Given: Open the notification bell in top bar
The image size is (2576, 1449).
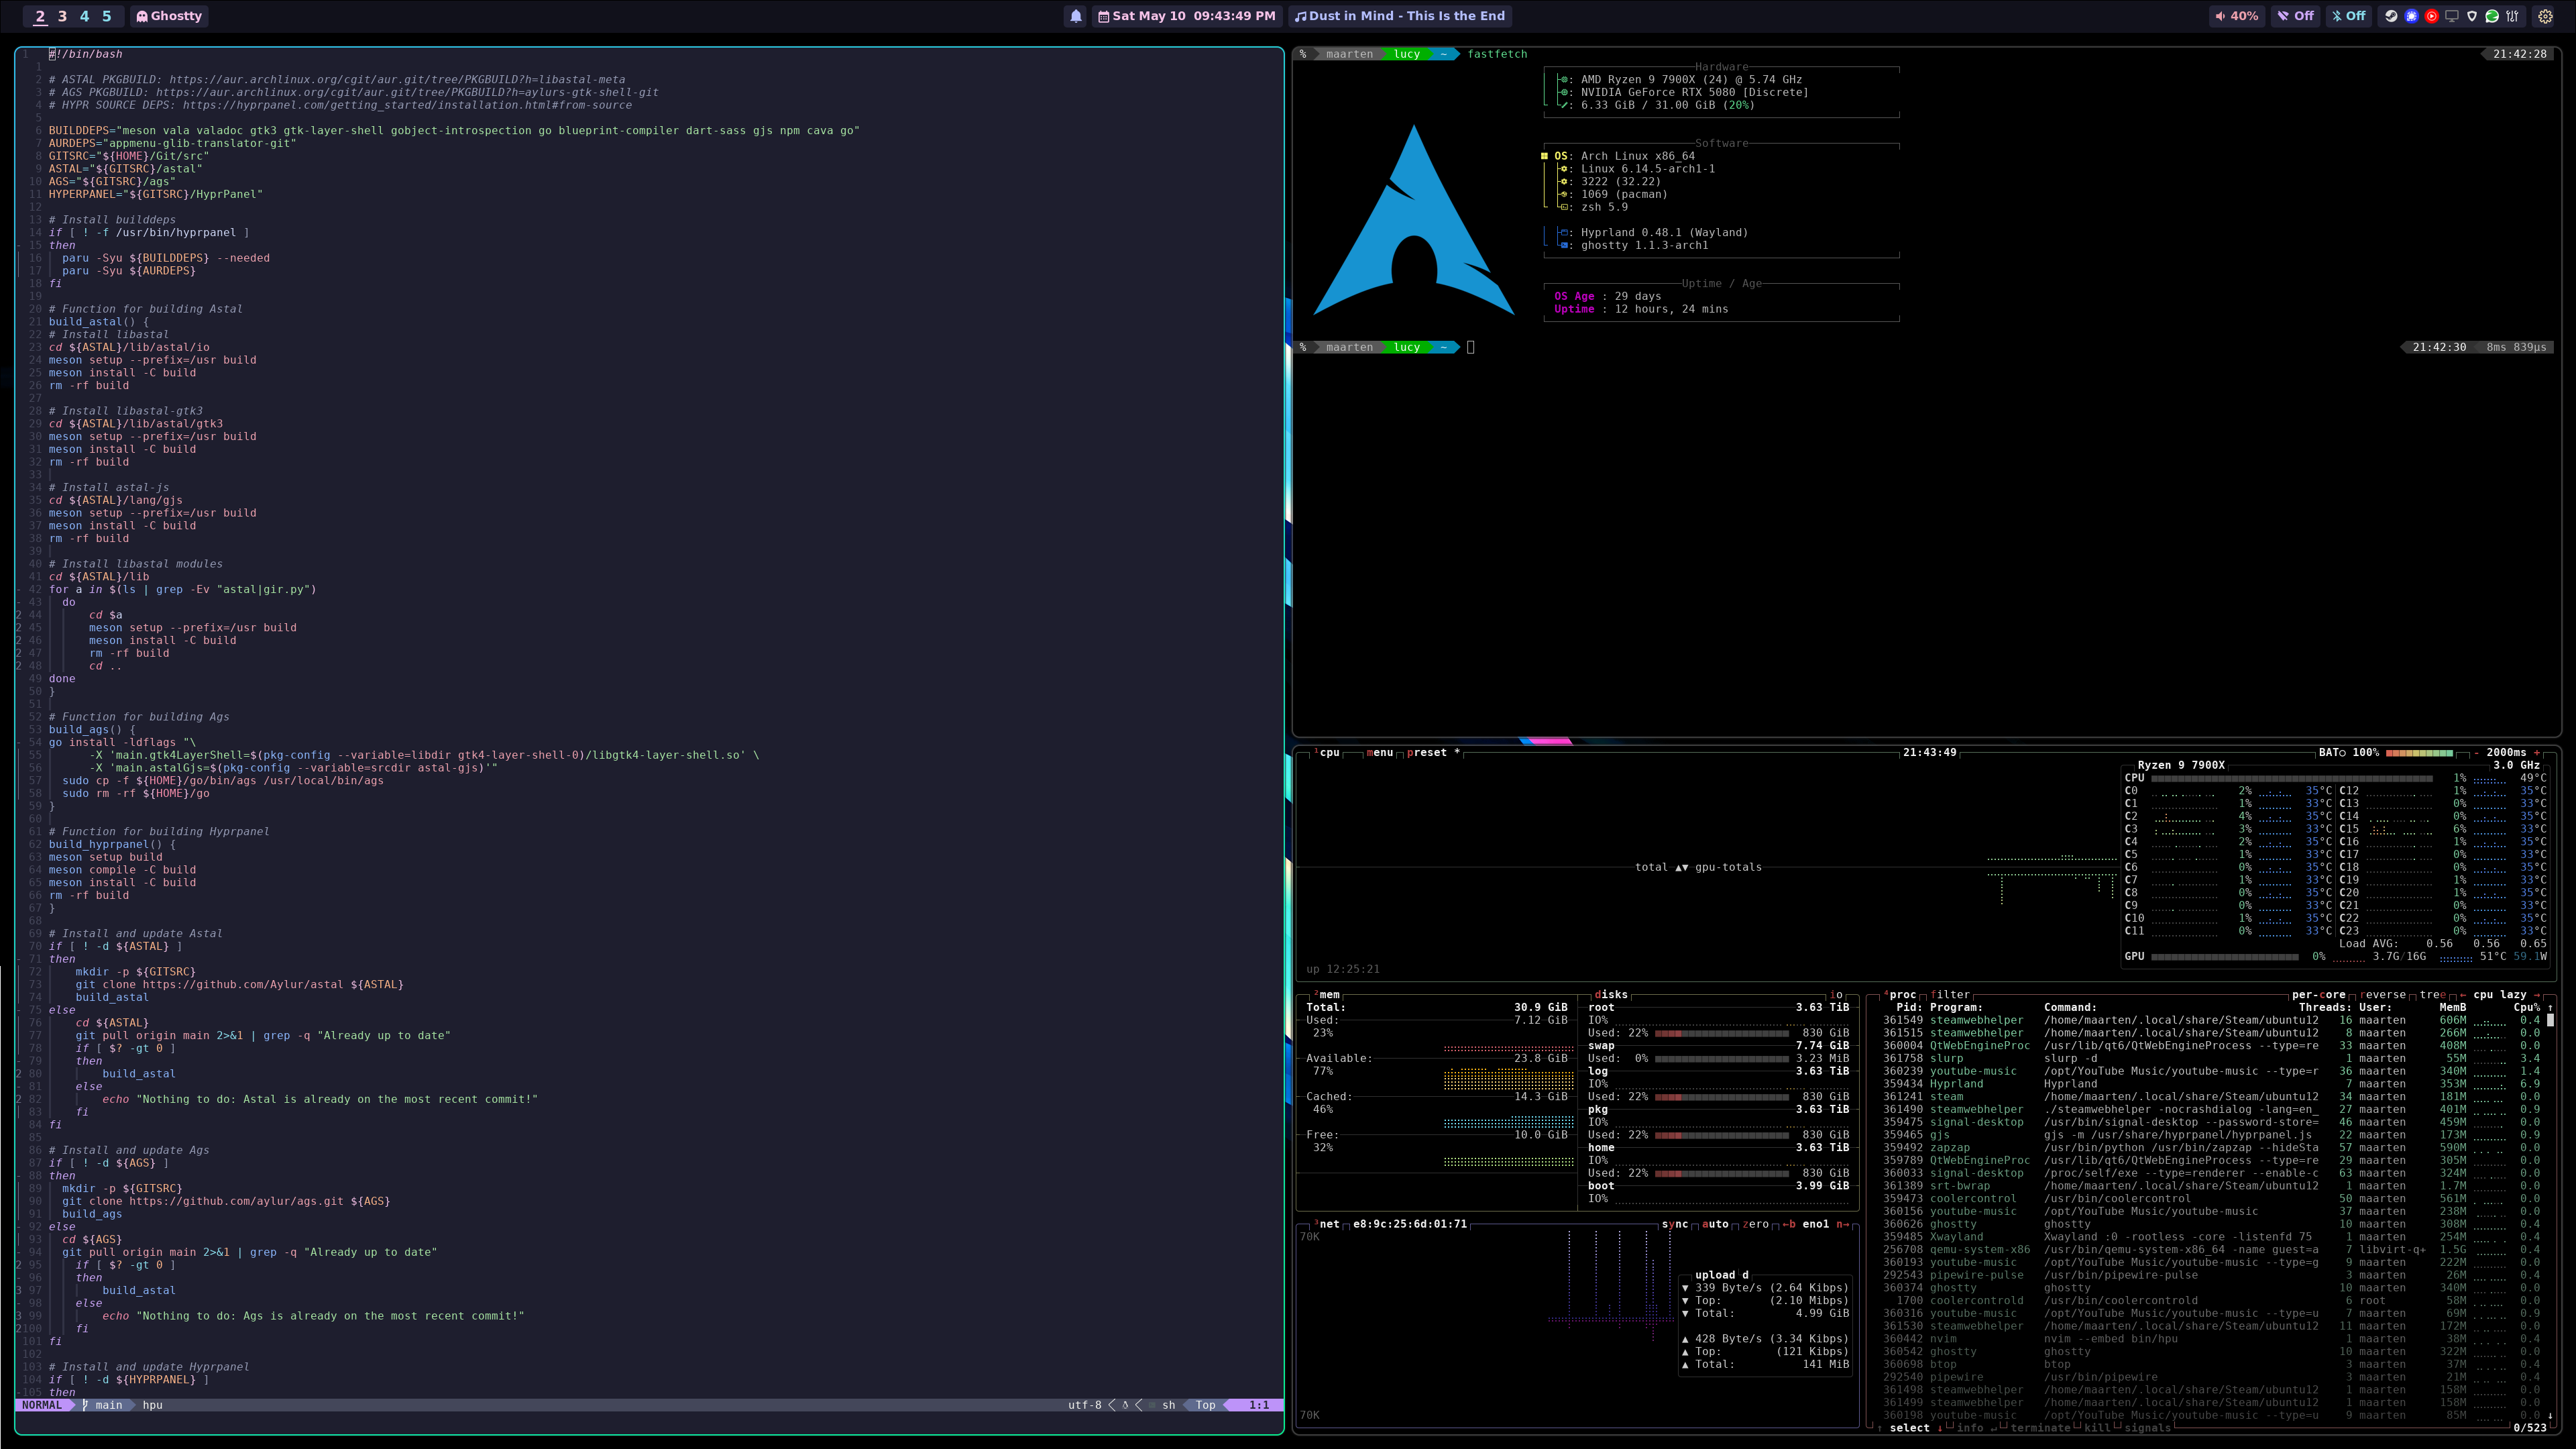Looking at the screenshot, I should click(1076, 16).
